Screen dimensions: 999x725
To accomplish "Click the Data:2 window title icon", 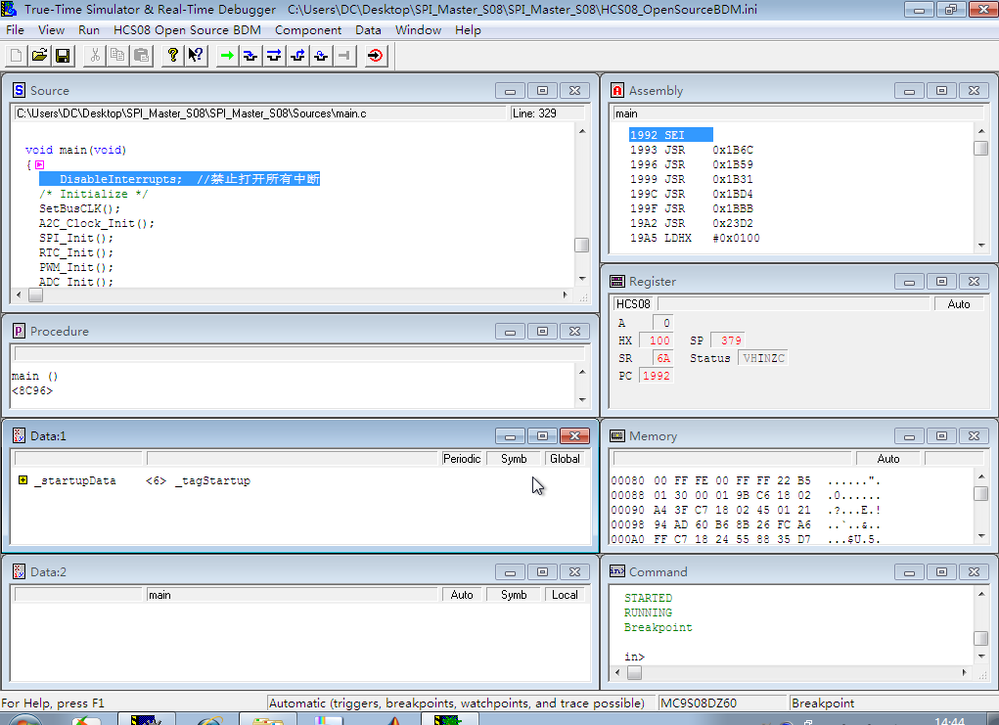I will click(x=19, y=571).
